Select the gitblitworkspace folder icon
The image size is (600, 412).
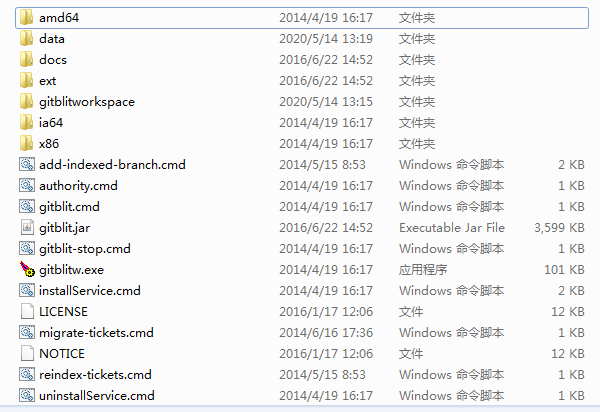click(26, 102)
